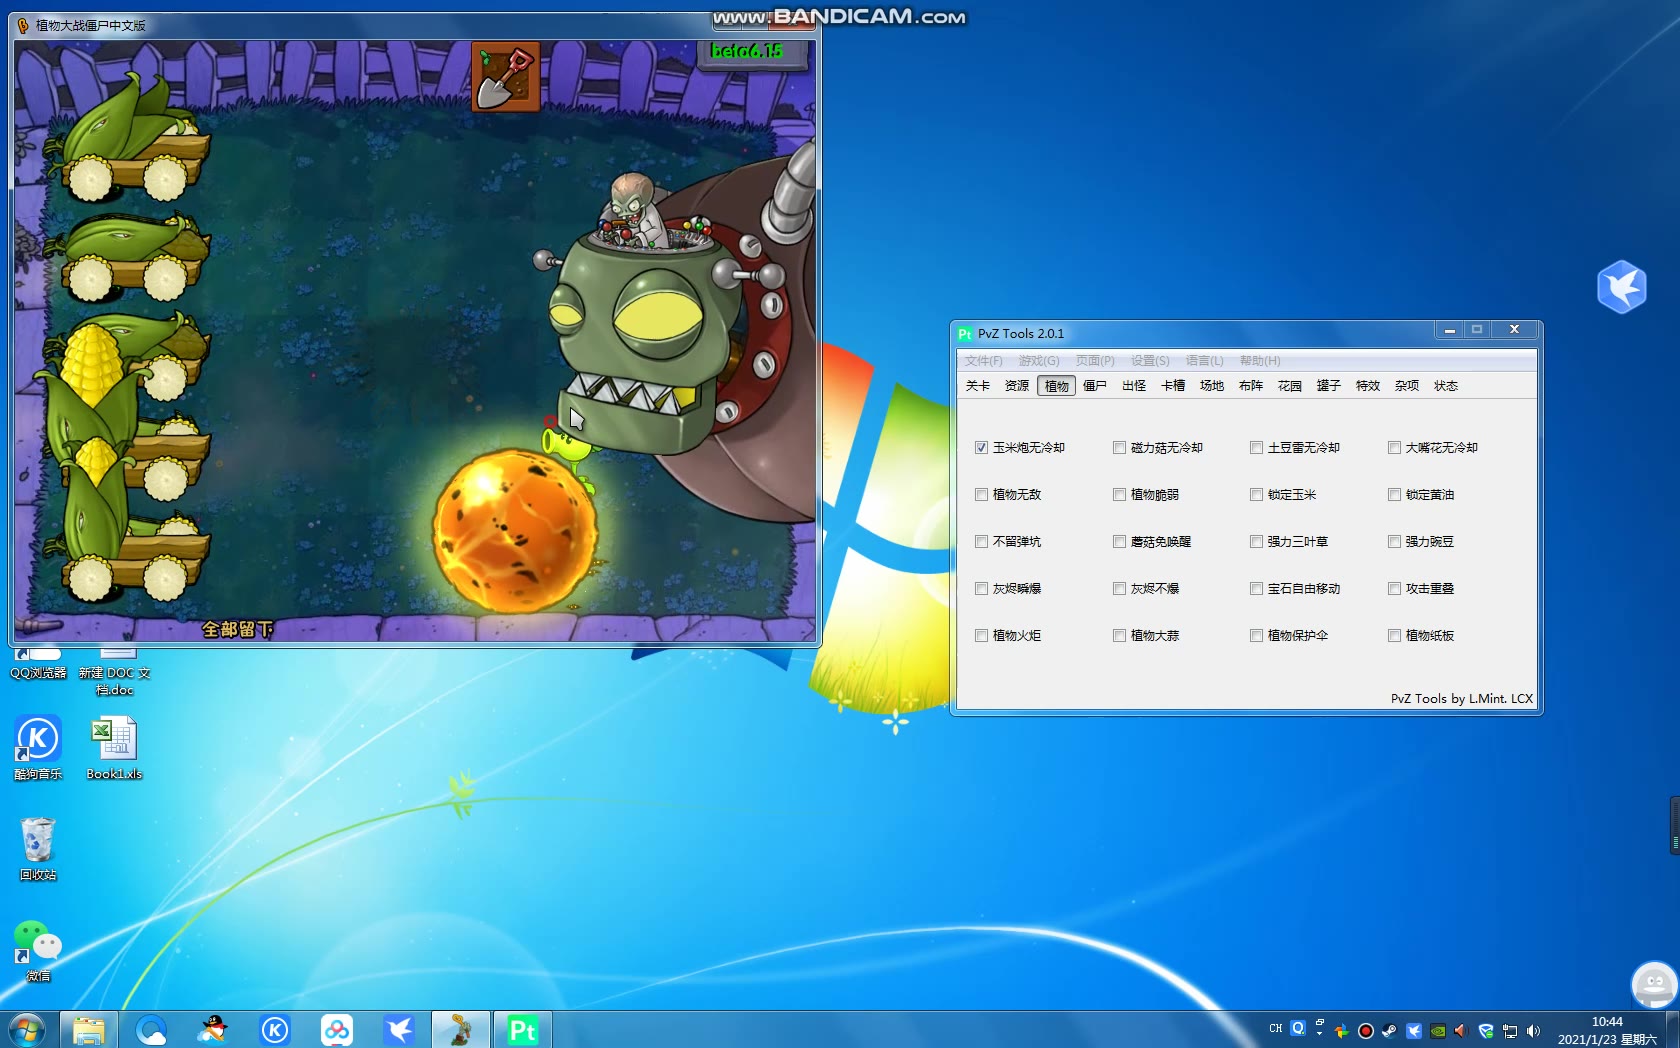Open the 设置(S) menu
This screenshot has width=1680, height=1048.
(x=1150, y=361)
